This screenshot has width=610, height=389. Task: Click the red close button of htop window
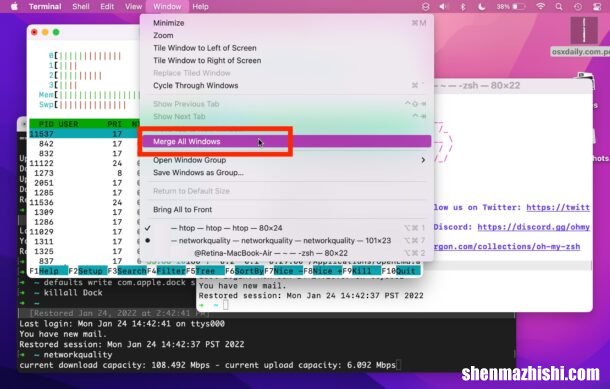click(x=34, y=32)
